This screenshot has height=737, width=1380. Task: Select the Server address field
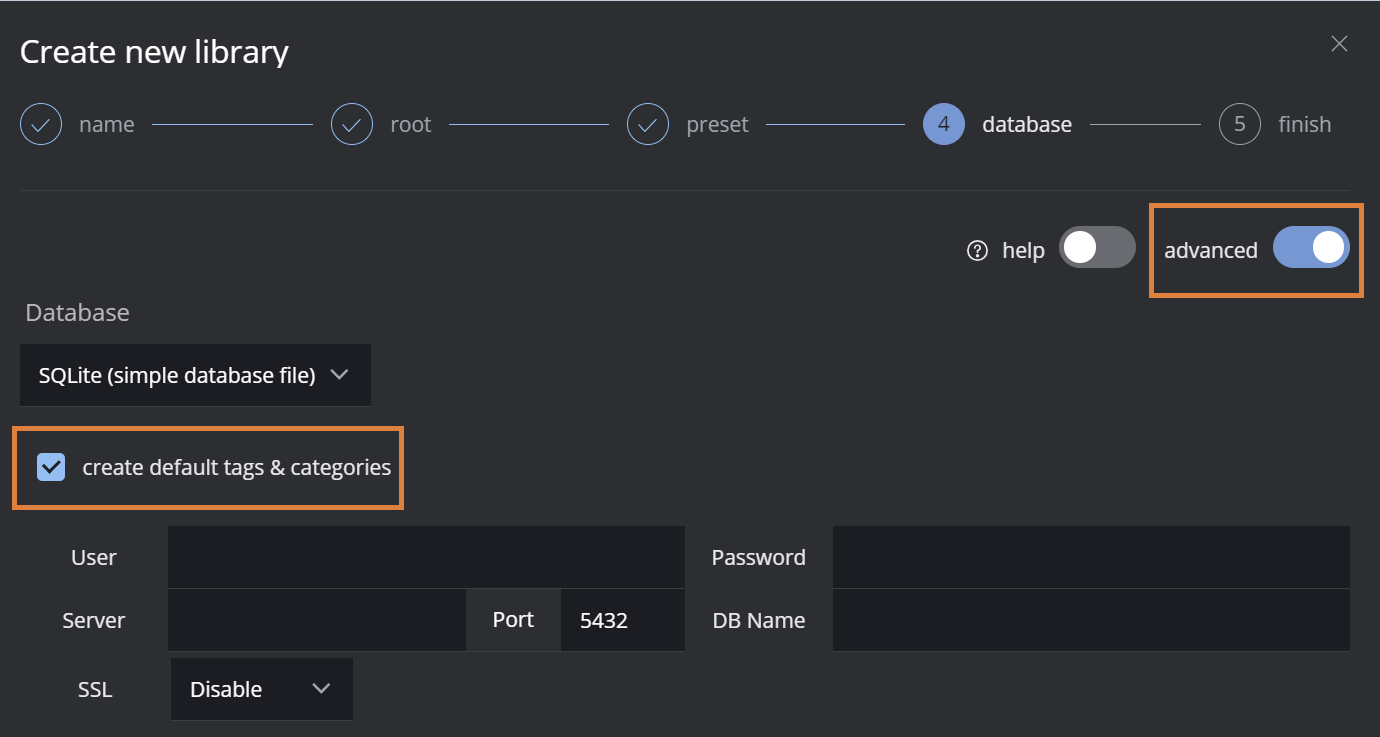316,620
